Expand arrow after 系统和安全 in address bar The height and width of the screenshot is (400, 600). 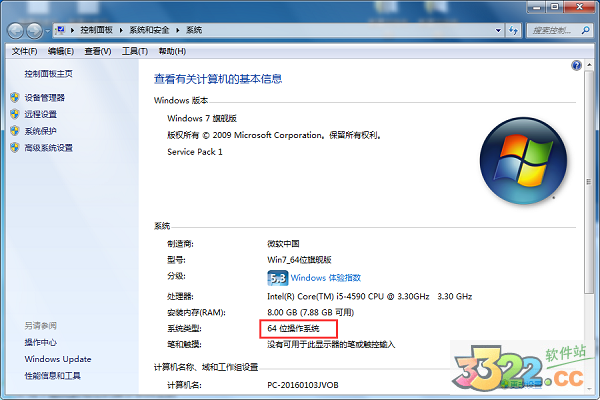(178, 30)
